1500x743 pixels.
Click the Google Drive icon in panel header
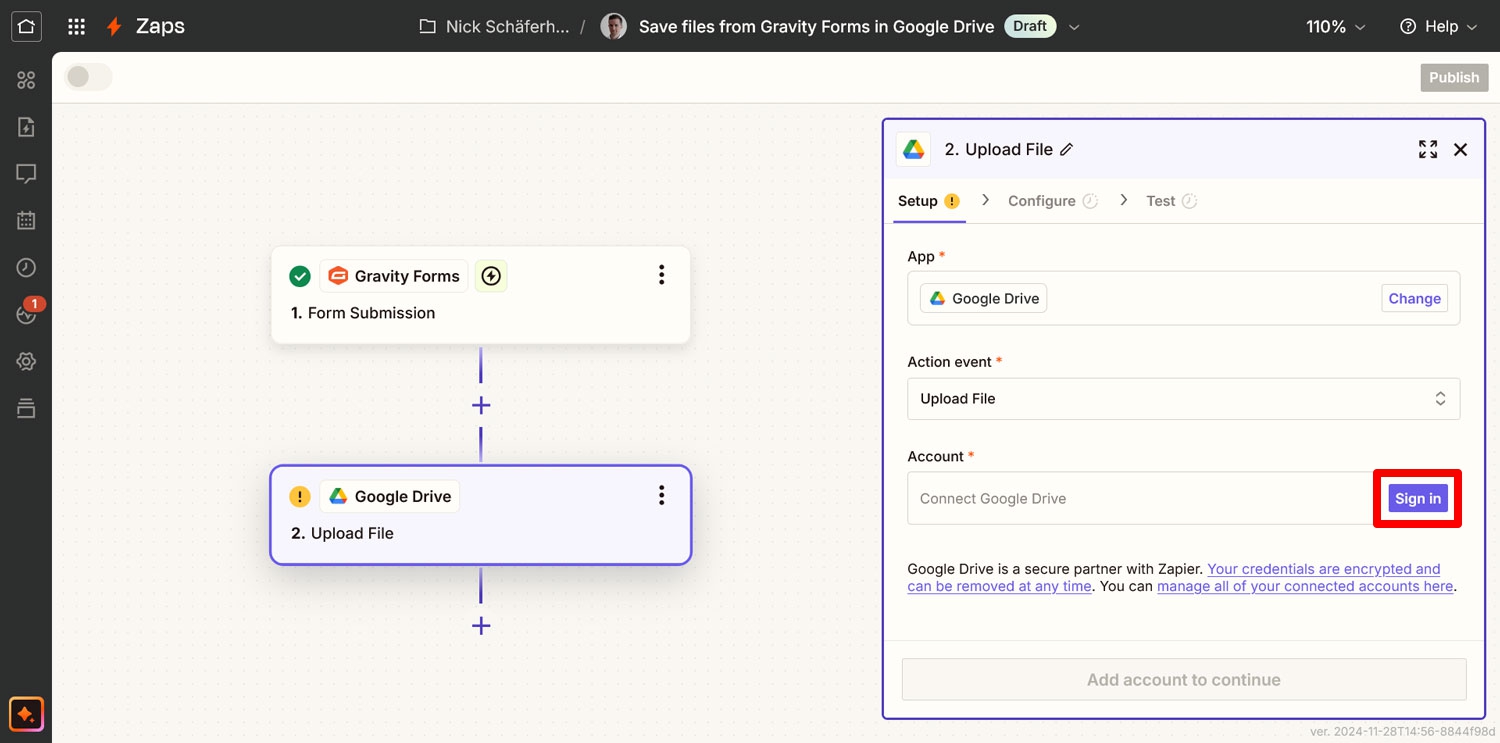913,149
